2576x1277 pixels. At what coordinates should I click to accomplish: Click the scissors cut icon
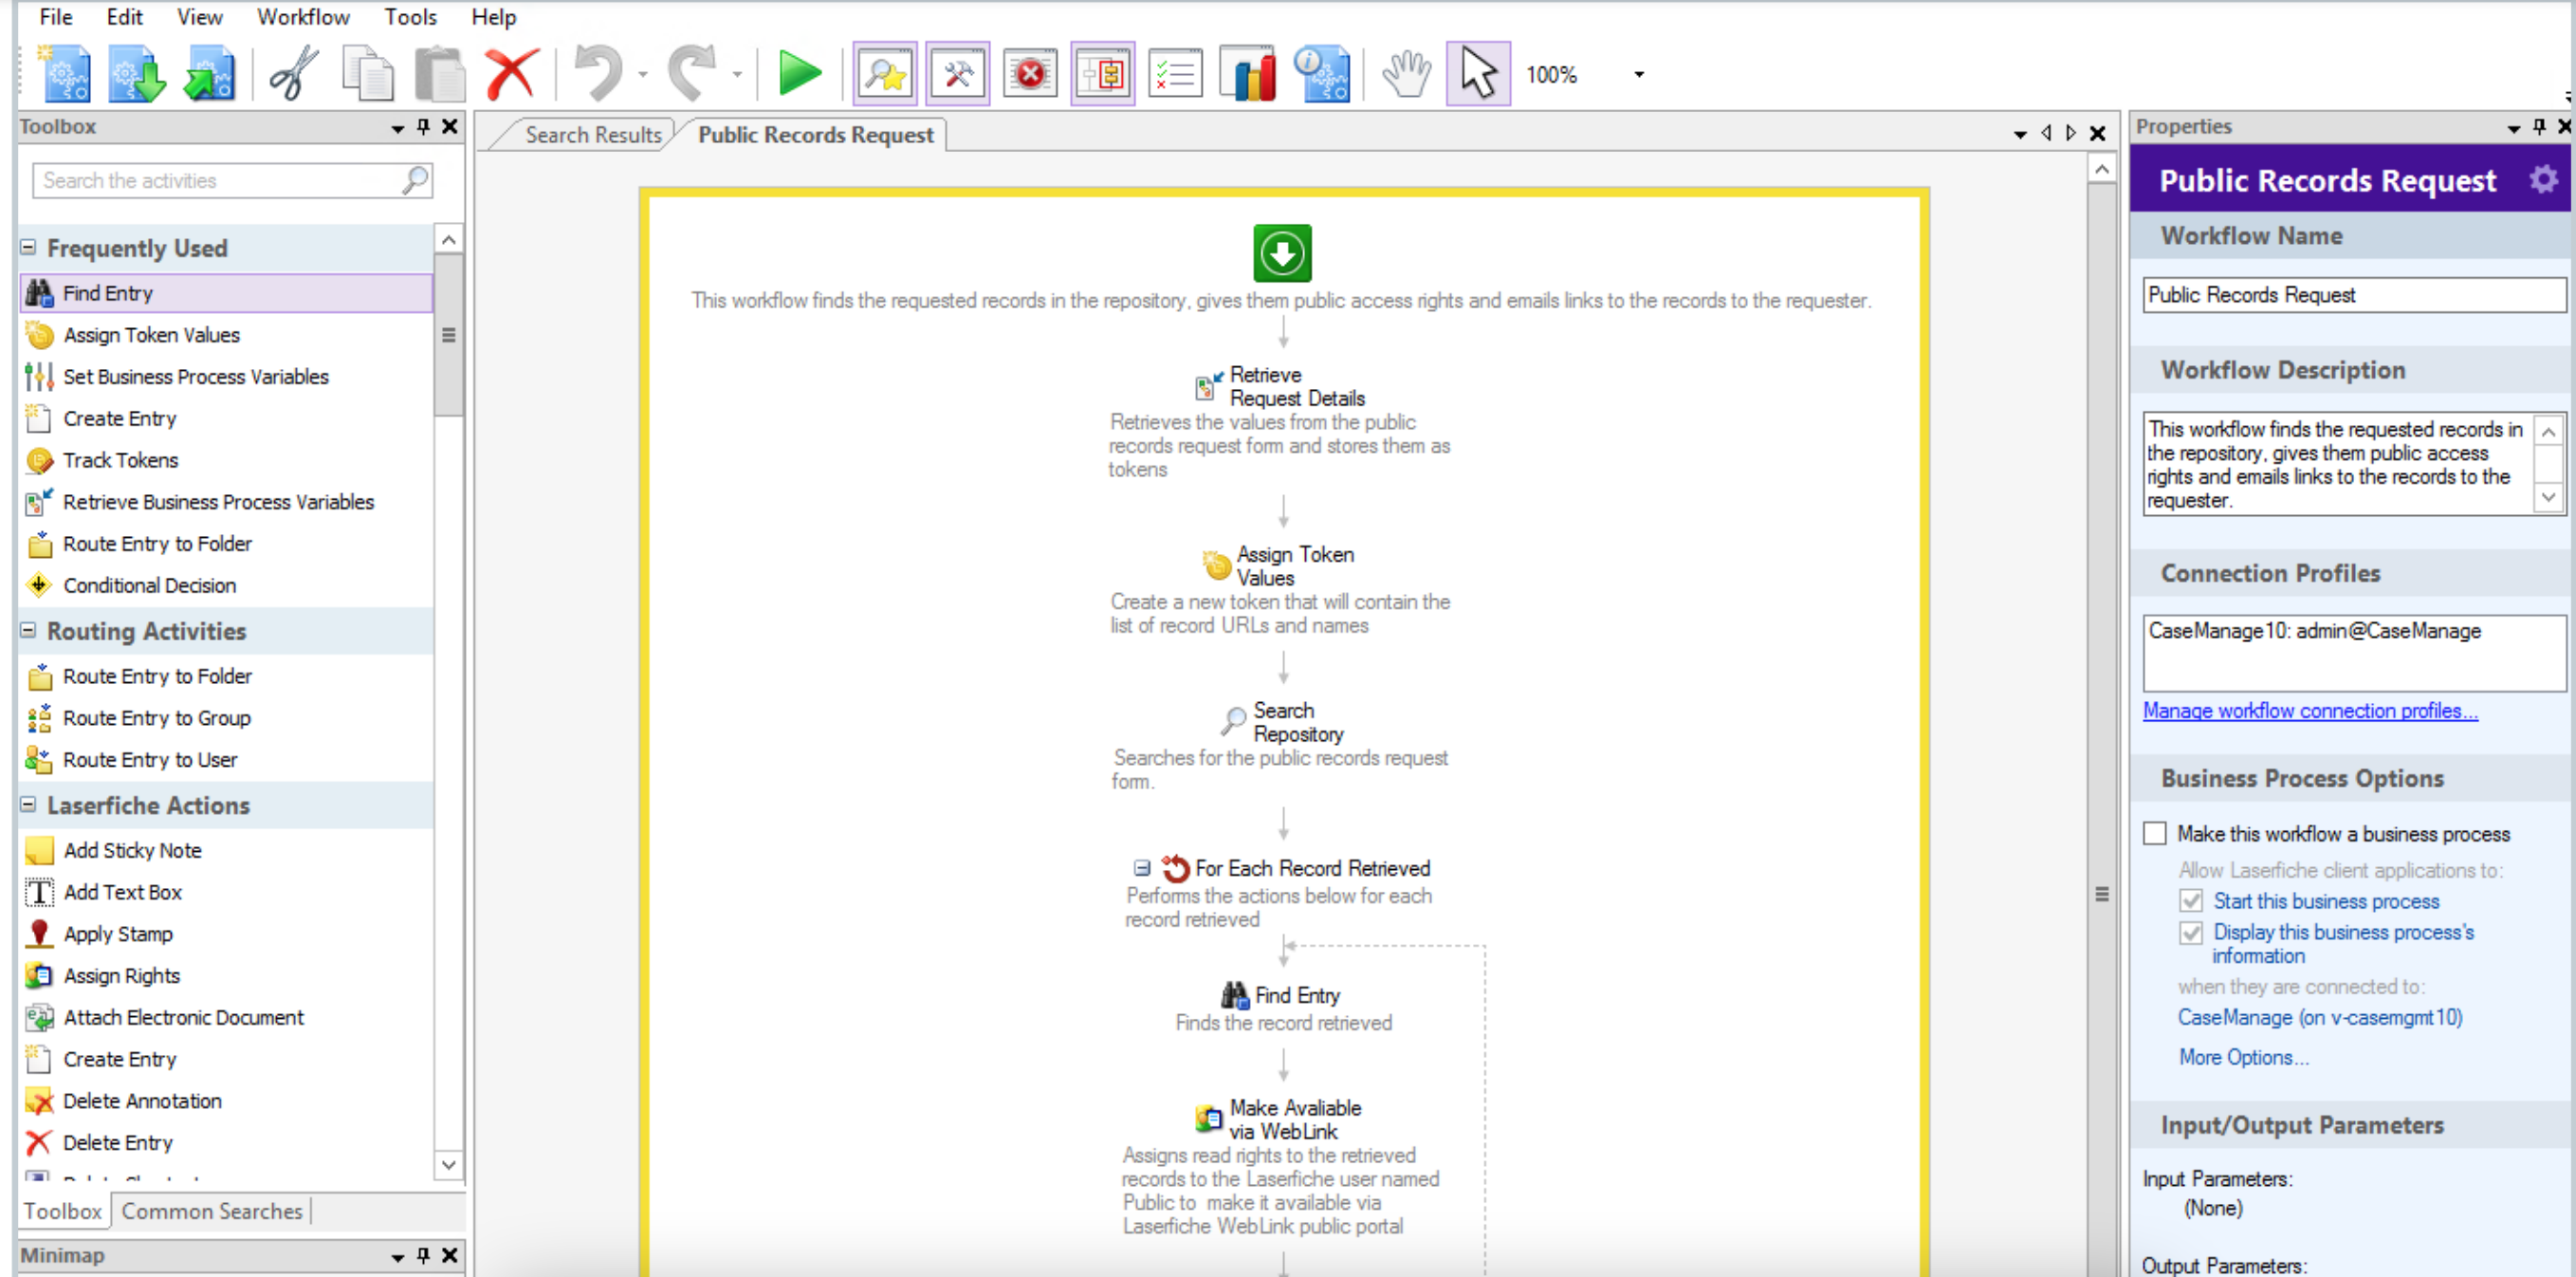(x=293, y=74)
